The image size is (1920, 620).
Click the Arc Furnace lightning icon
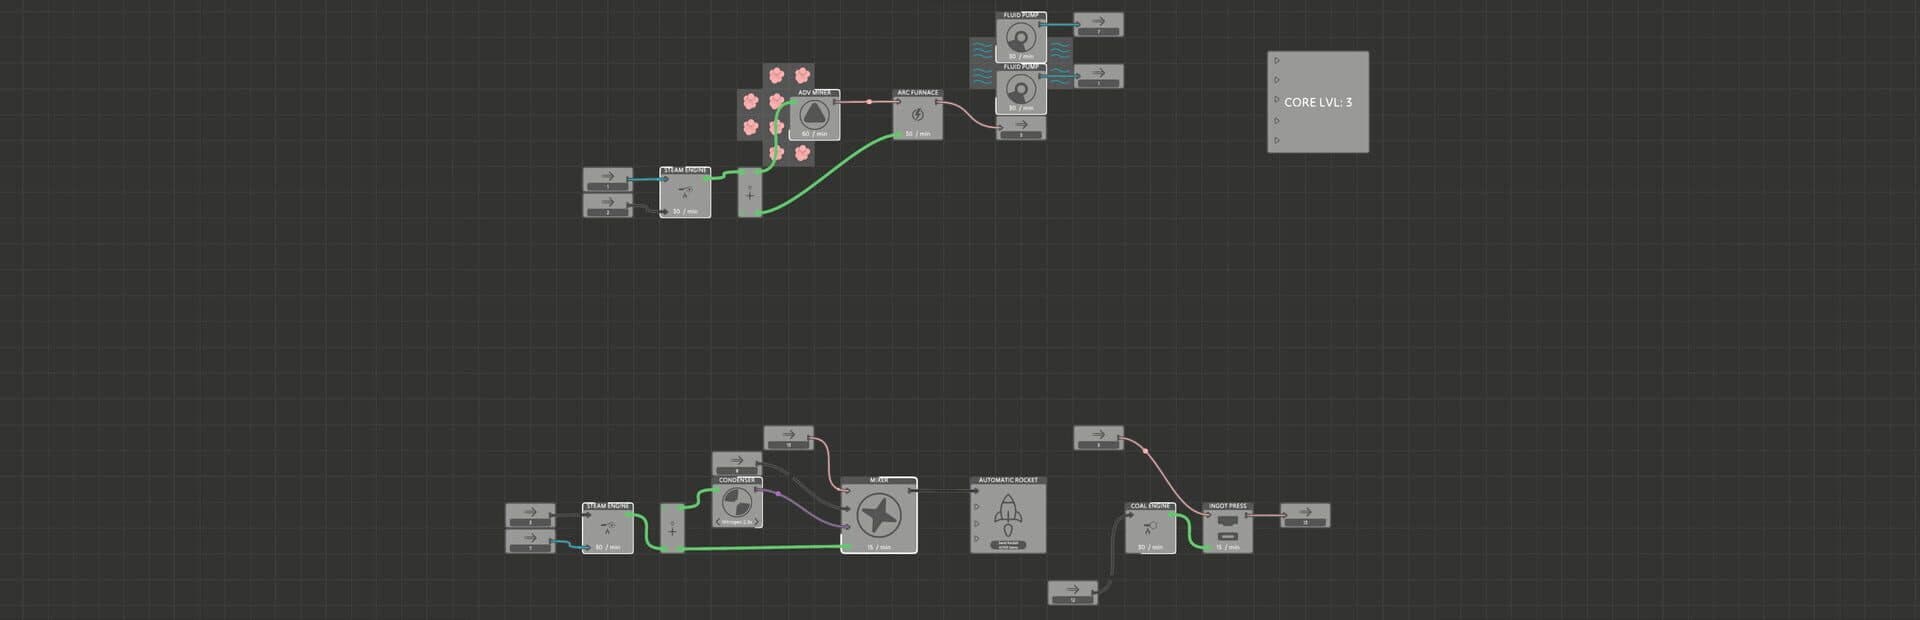click(x=918, y=114)
